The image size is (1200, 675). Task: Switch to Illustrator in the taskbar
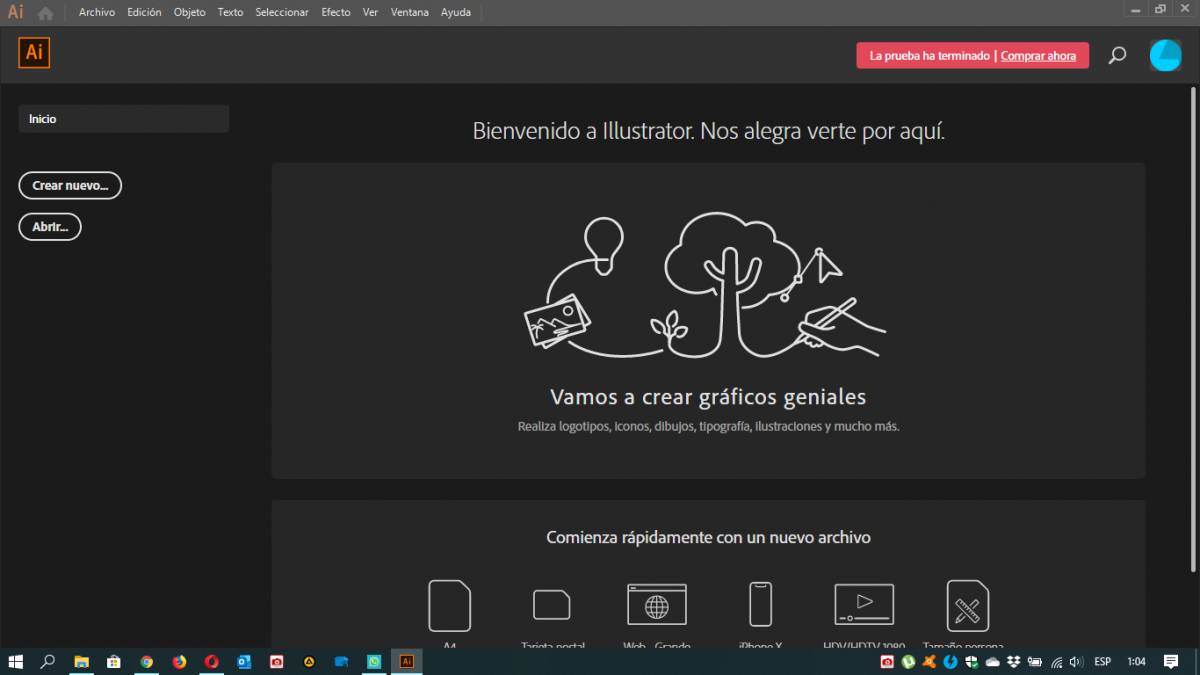(406, 661)
